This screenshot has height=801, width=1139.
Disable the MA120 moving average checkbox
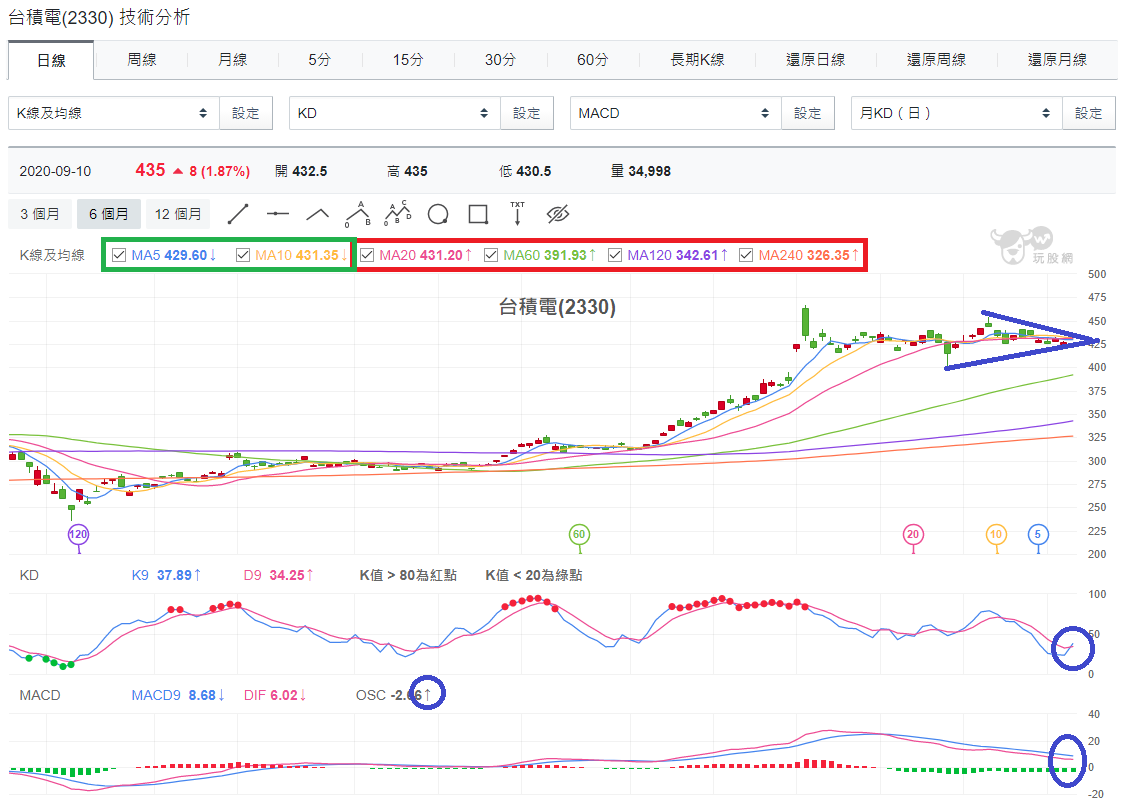615,255
